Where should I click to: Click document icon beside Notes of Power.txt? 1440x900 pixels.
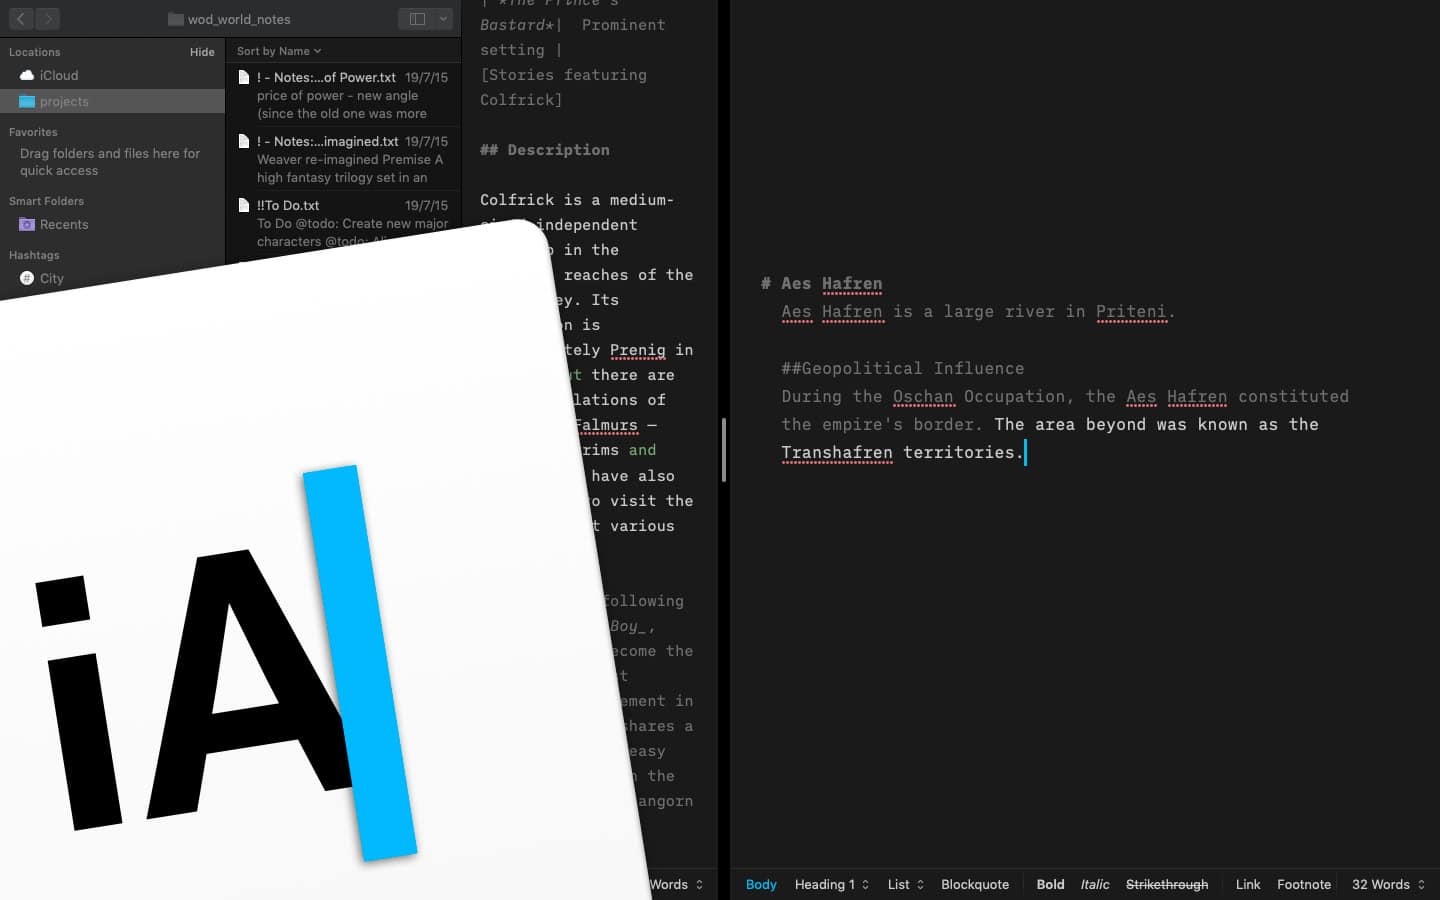point(243,77)
